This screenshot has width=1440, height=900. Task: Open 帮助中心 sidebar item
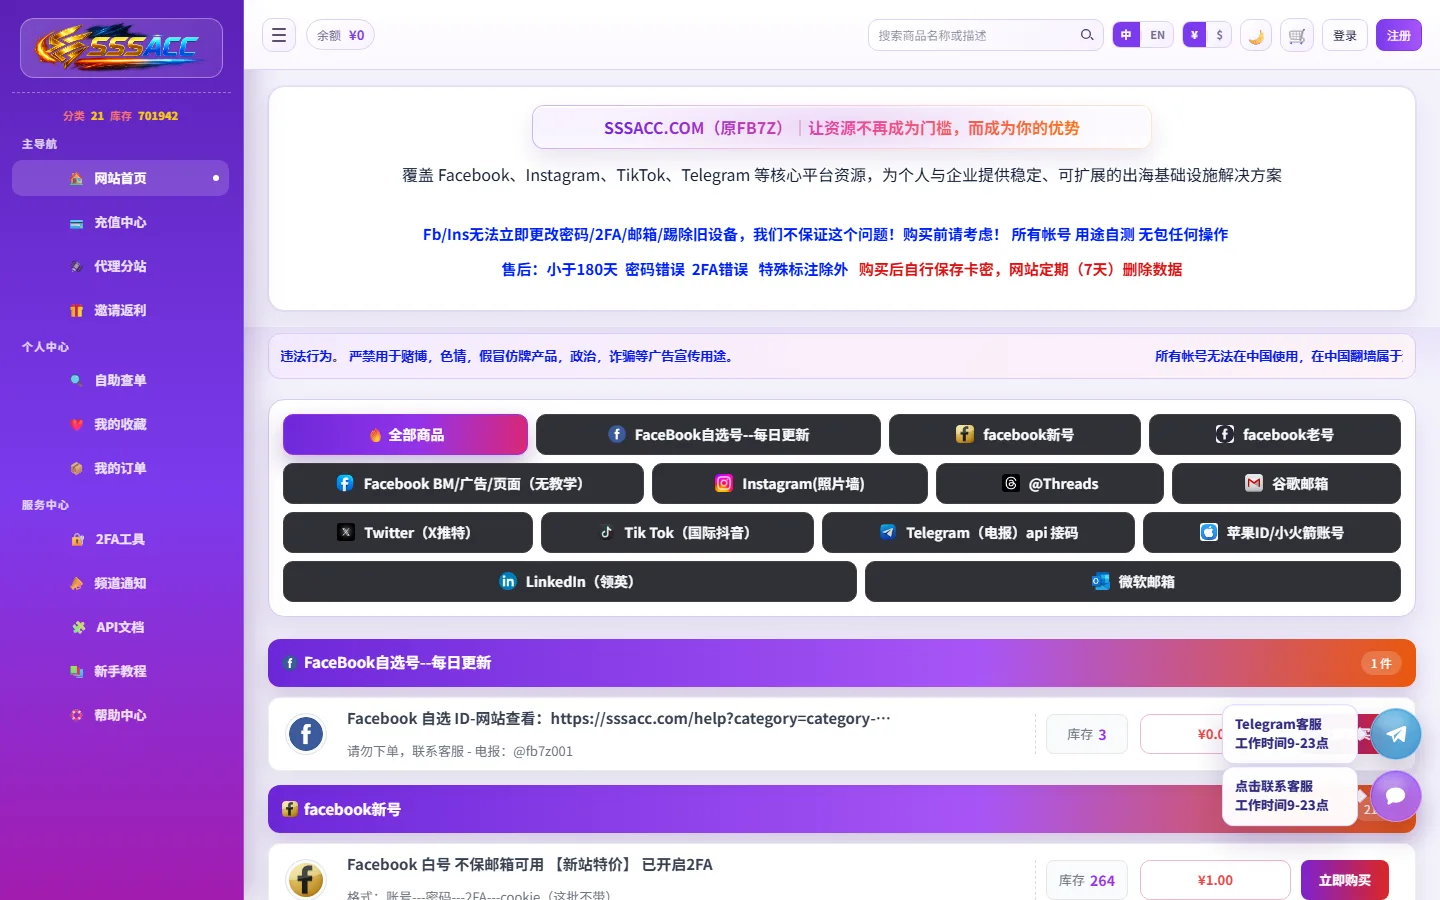[120, 715]
